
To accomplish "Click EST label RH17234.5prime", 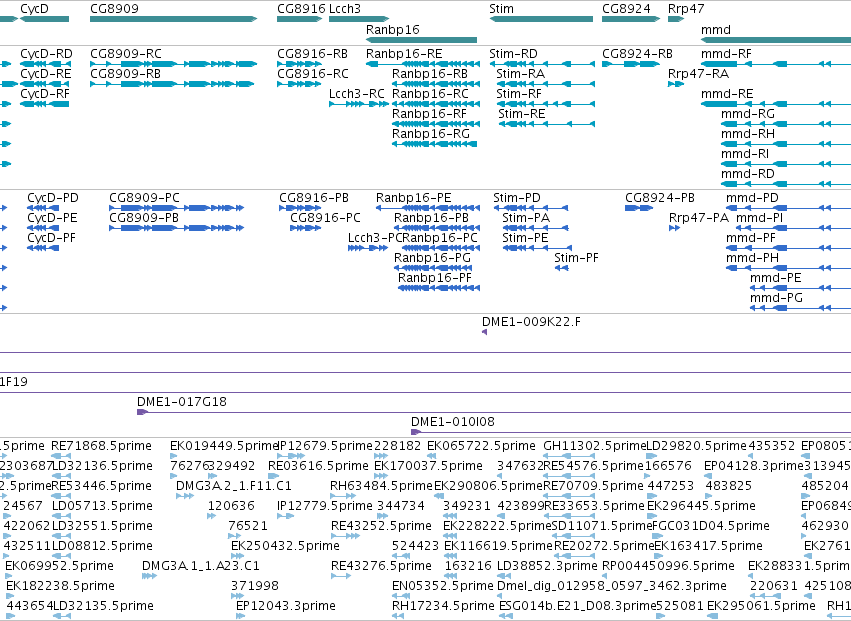I will click(x=443, y=605).
